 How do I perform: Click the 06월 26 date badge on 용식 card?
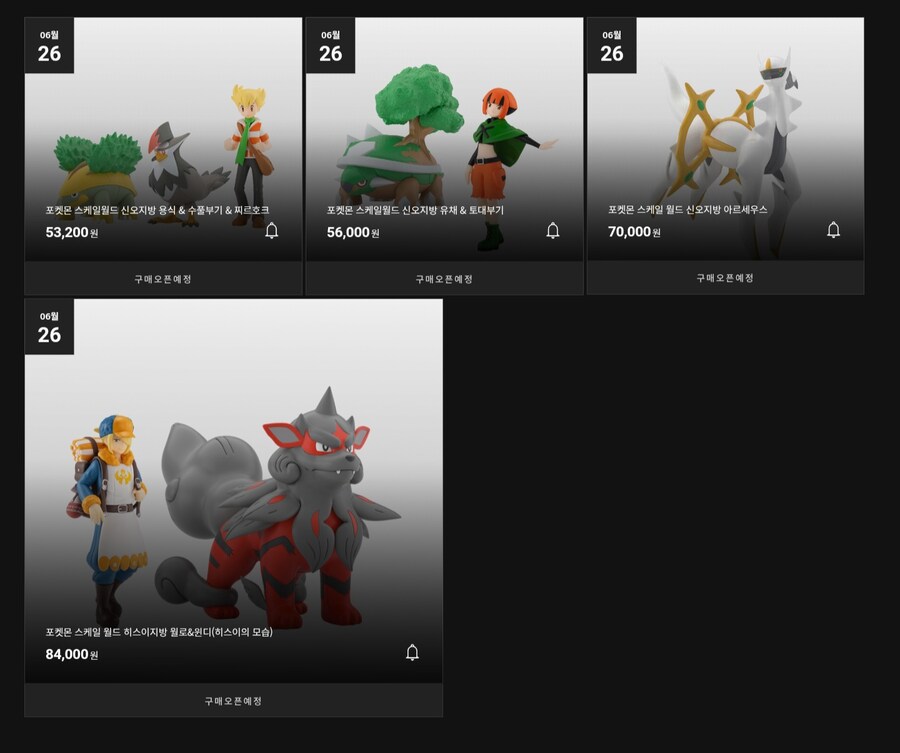click(49, 45)
